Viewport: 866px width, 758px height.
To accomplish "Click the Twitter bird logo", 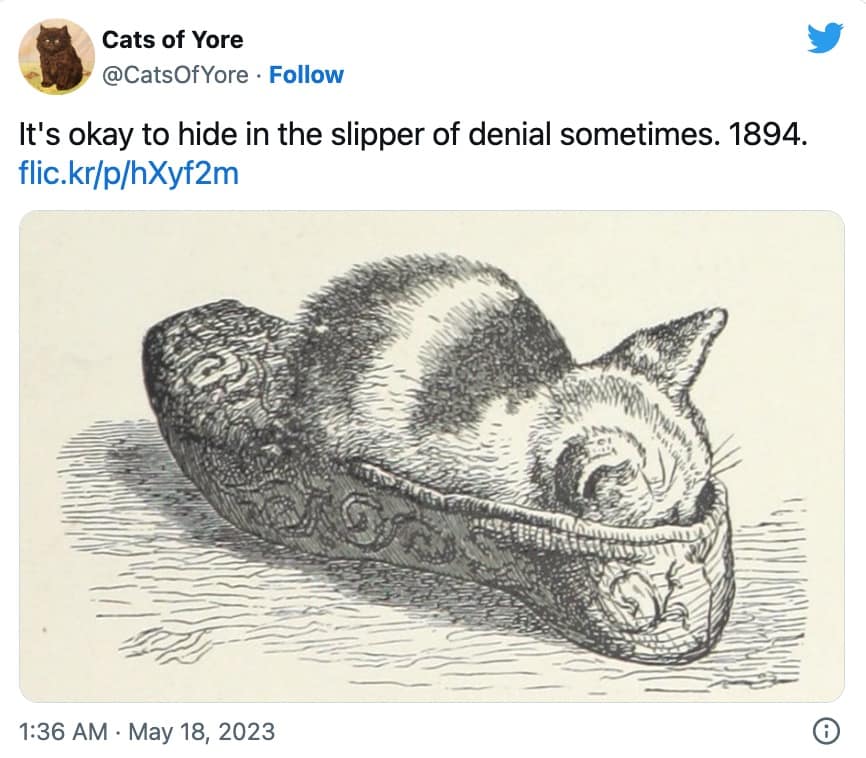I will point(824,40).
